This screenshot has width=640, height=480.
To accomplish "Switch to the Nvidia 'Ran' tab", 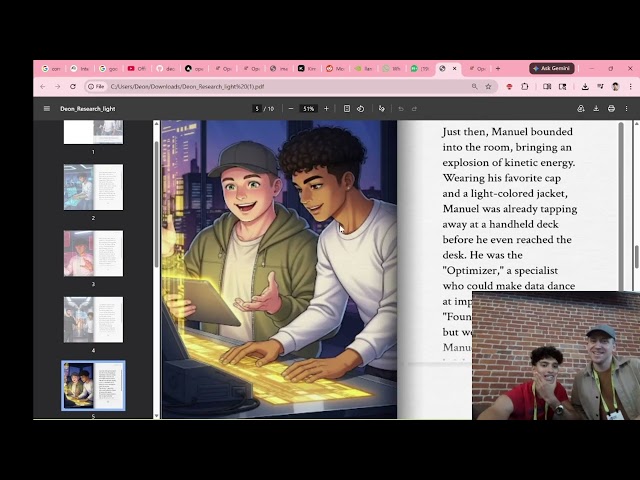I will pyautogui.click(x=363, y=69).
